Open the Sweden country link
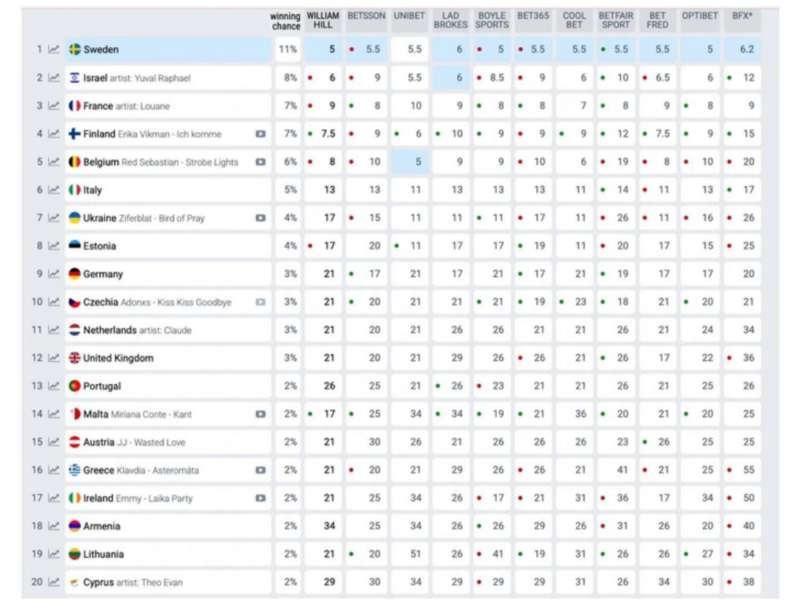 101,49
